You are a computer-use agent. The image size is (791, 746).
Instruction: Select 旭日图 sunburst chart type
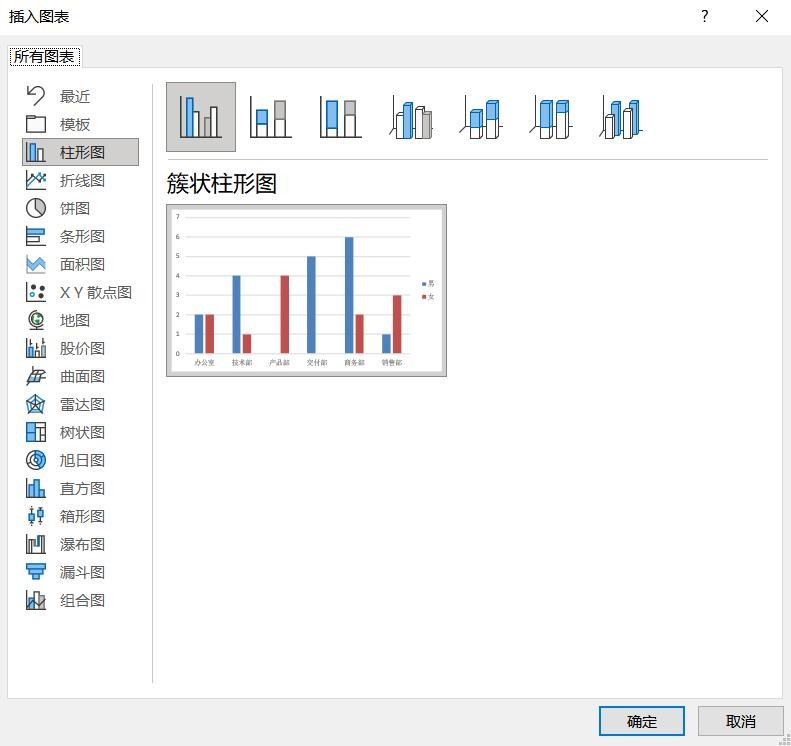[x=82, y=460]
